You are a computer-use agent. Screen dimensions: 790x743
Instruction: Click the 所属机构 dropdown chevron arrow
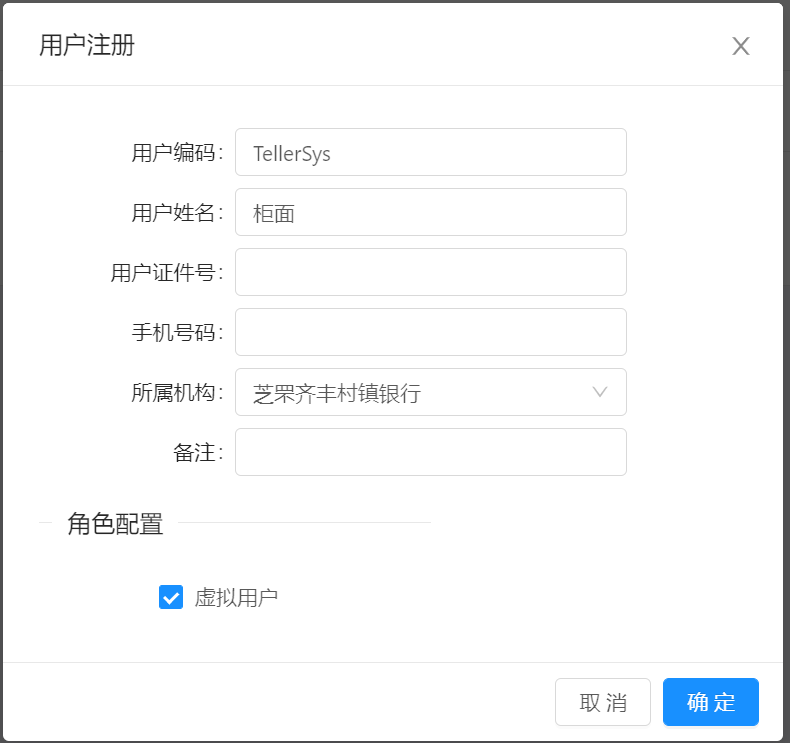point(600,392)
